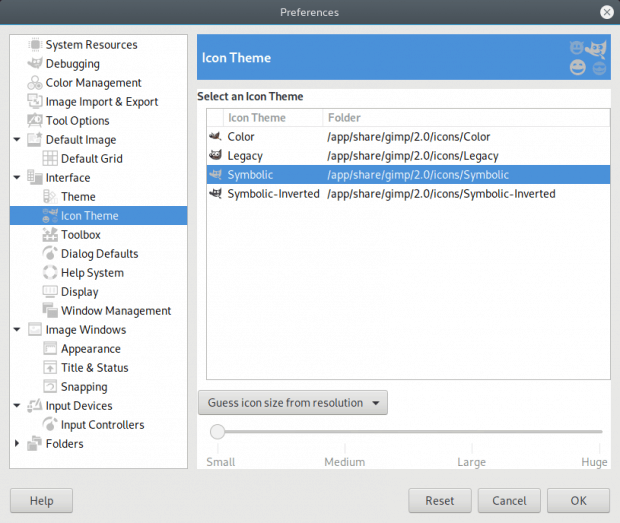Screen dimensions: 620x523
Task: Click the System Resources chip icon
Action: (35, 45)
